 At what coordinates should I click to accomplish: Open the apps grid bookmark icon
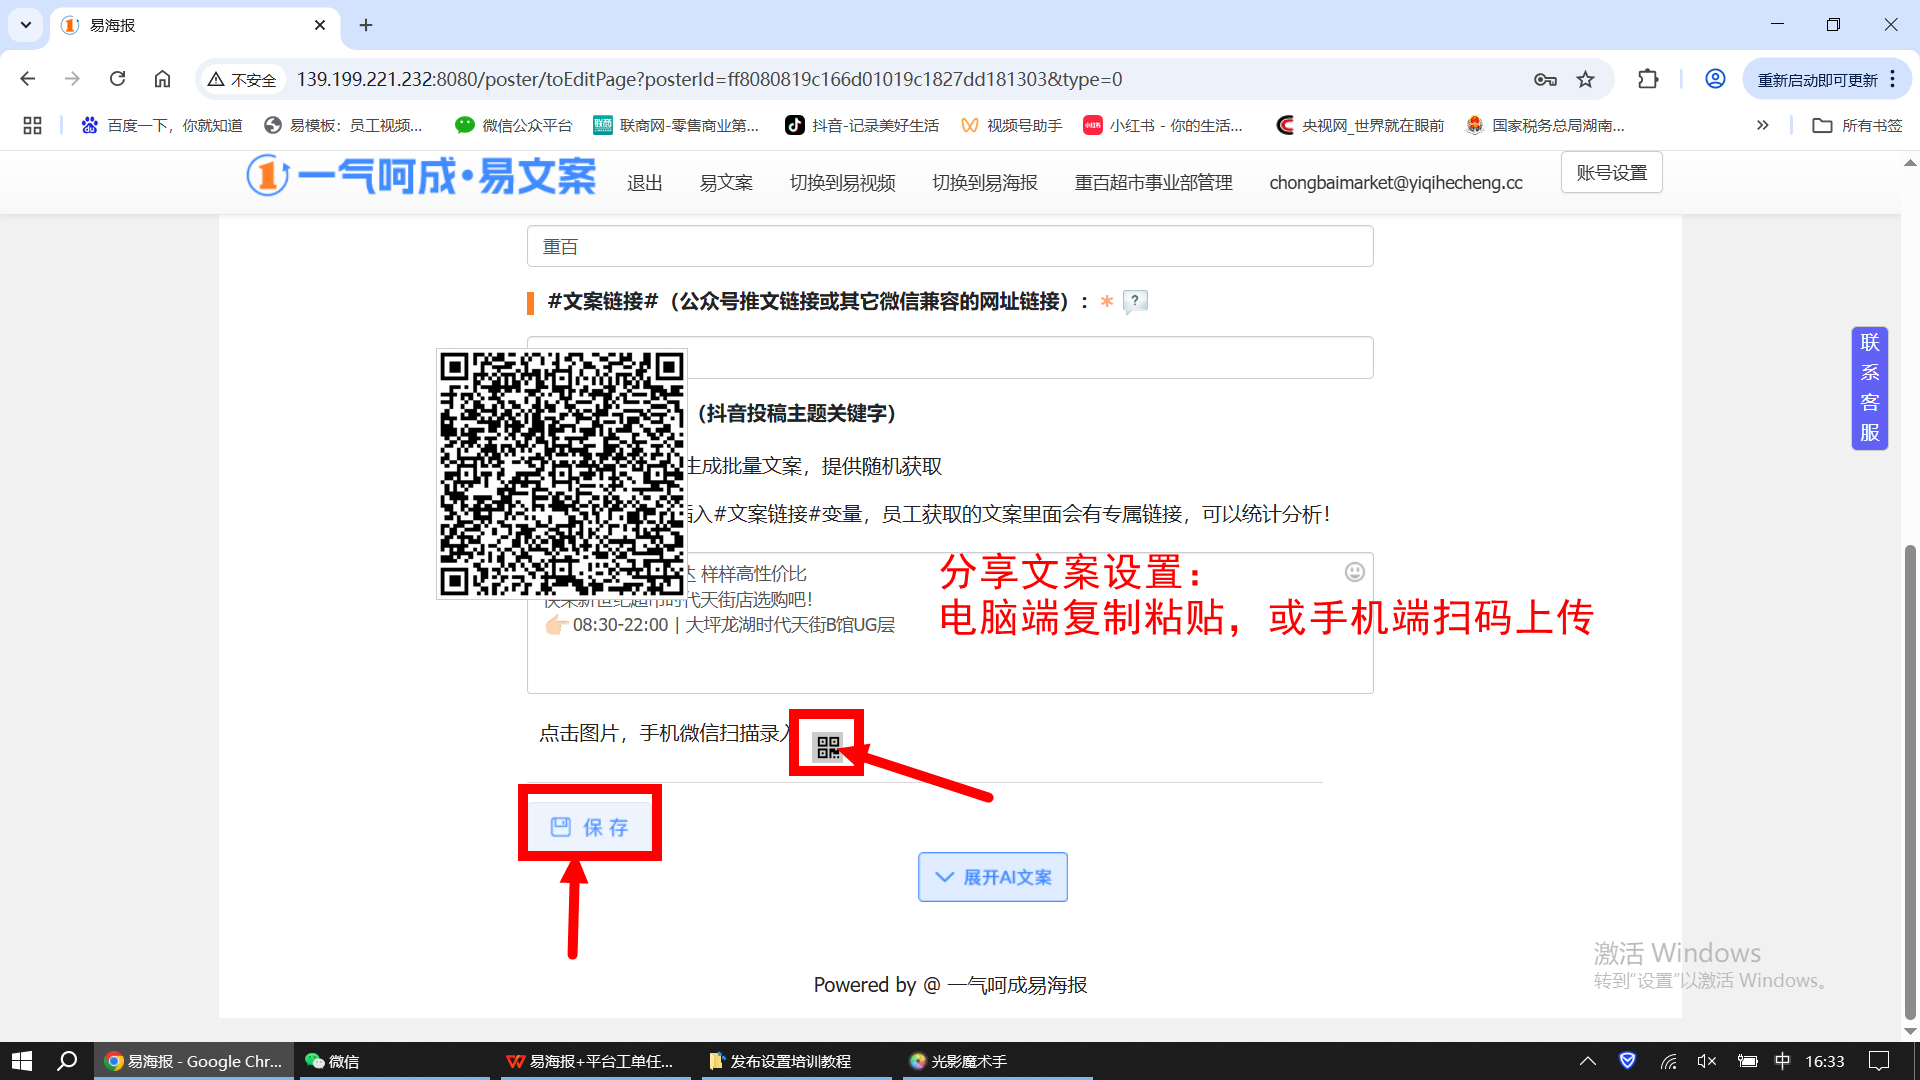click(32, 125)
